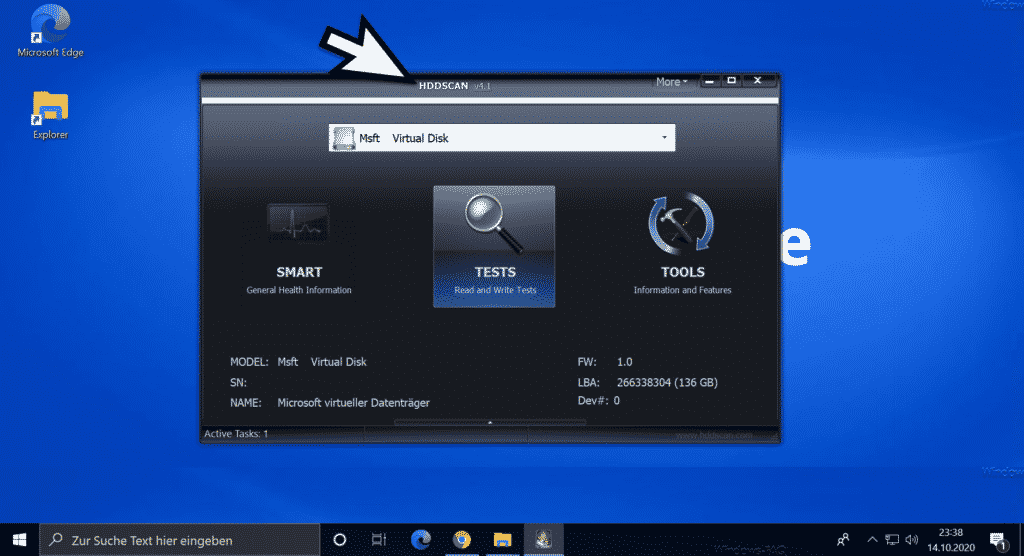Image resolution: width=1024 pixels, height=556 pixels.
Task: Open the volume speaker icon
Action: [x=912, y=540]
